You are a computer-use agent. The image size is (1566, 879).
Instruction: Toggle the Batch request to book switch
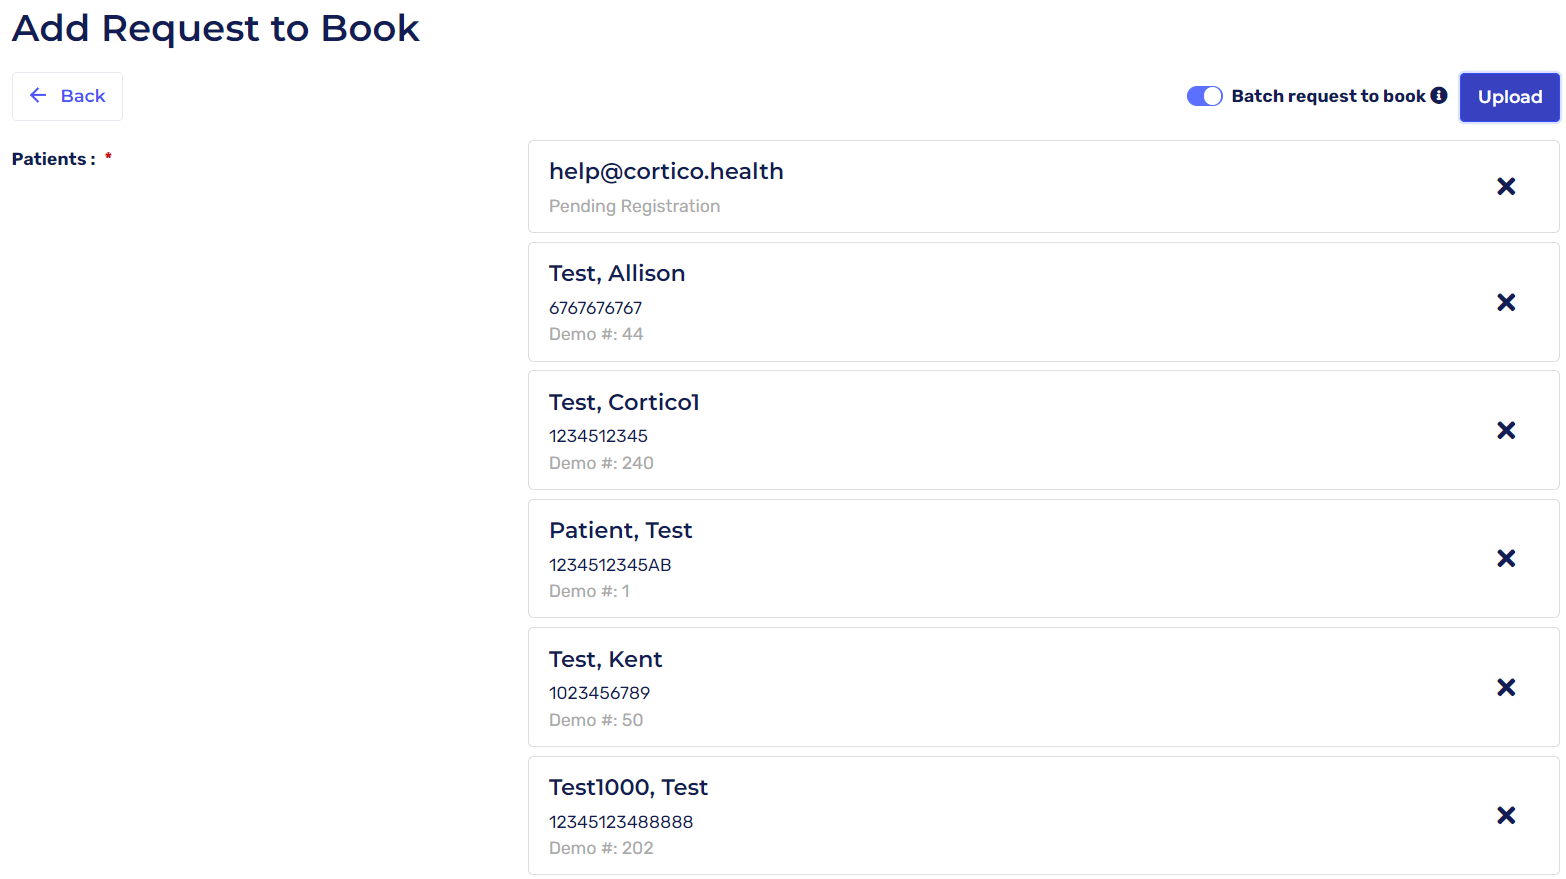pyautogui.click(x=1204, y=96)
